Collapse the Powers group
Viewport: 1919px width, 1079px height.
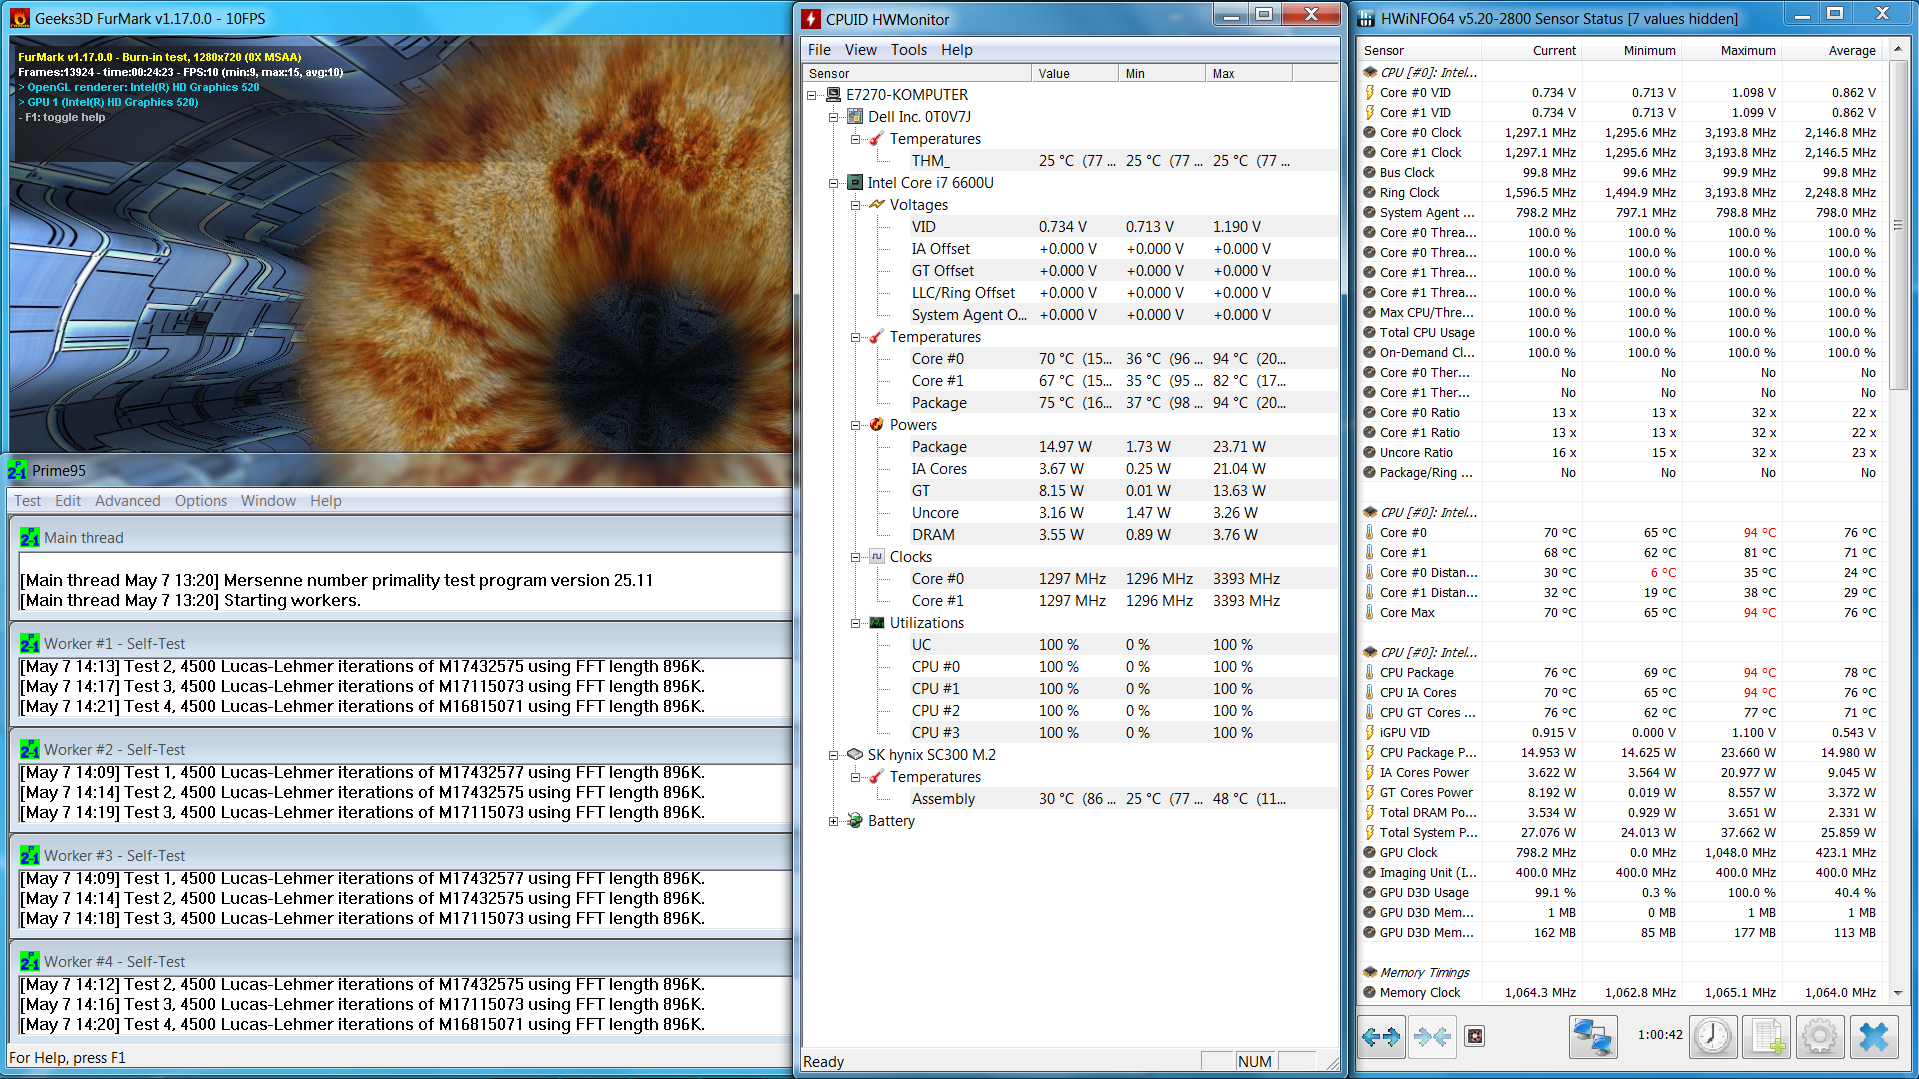[x=856, y=425]
